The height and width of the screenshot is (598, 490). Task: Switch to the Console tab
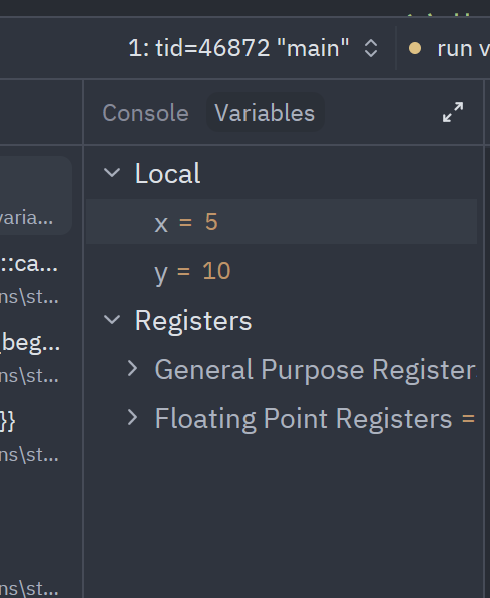click(145, 113)
